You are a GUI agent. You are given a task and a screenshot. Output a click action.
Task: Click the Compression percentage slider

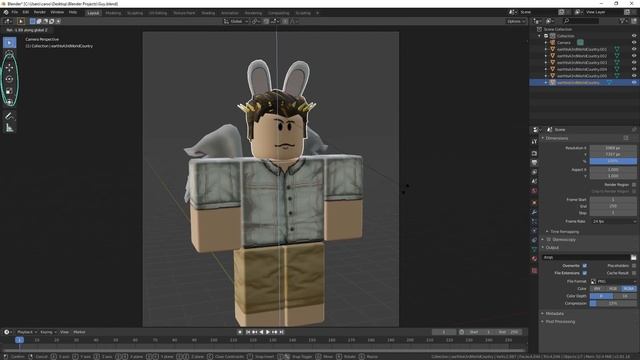coord(613,304)
